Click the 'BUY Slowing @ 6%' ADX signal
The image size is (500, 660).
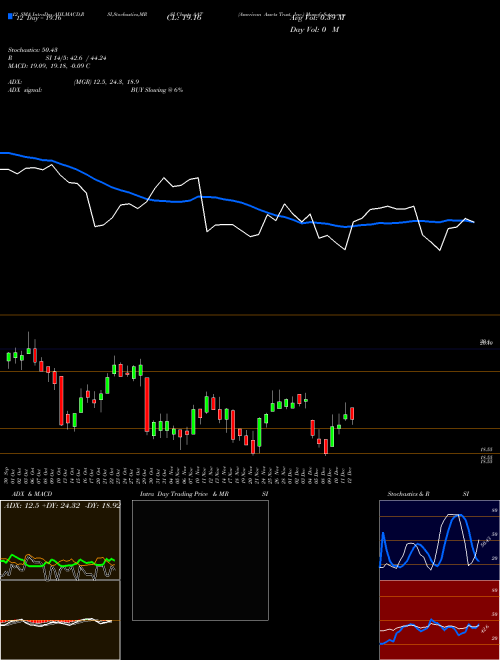(157, 90)
